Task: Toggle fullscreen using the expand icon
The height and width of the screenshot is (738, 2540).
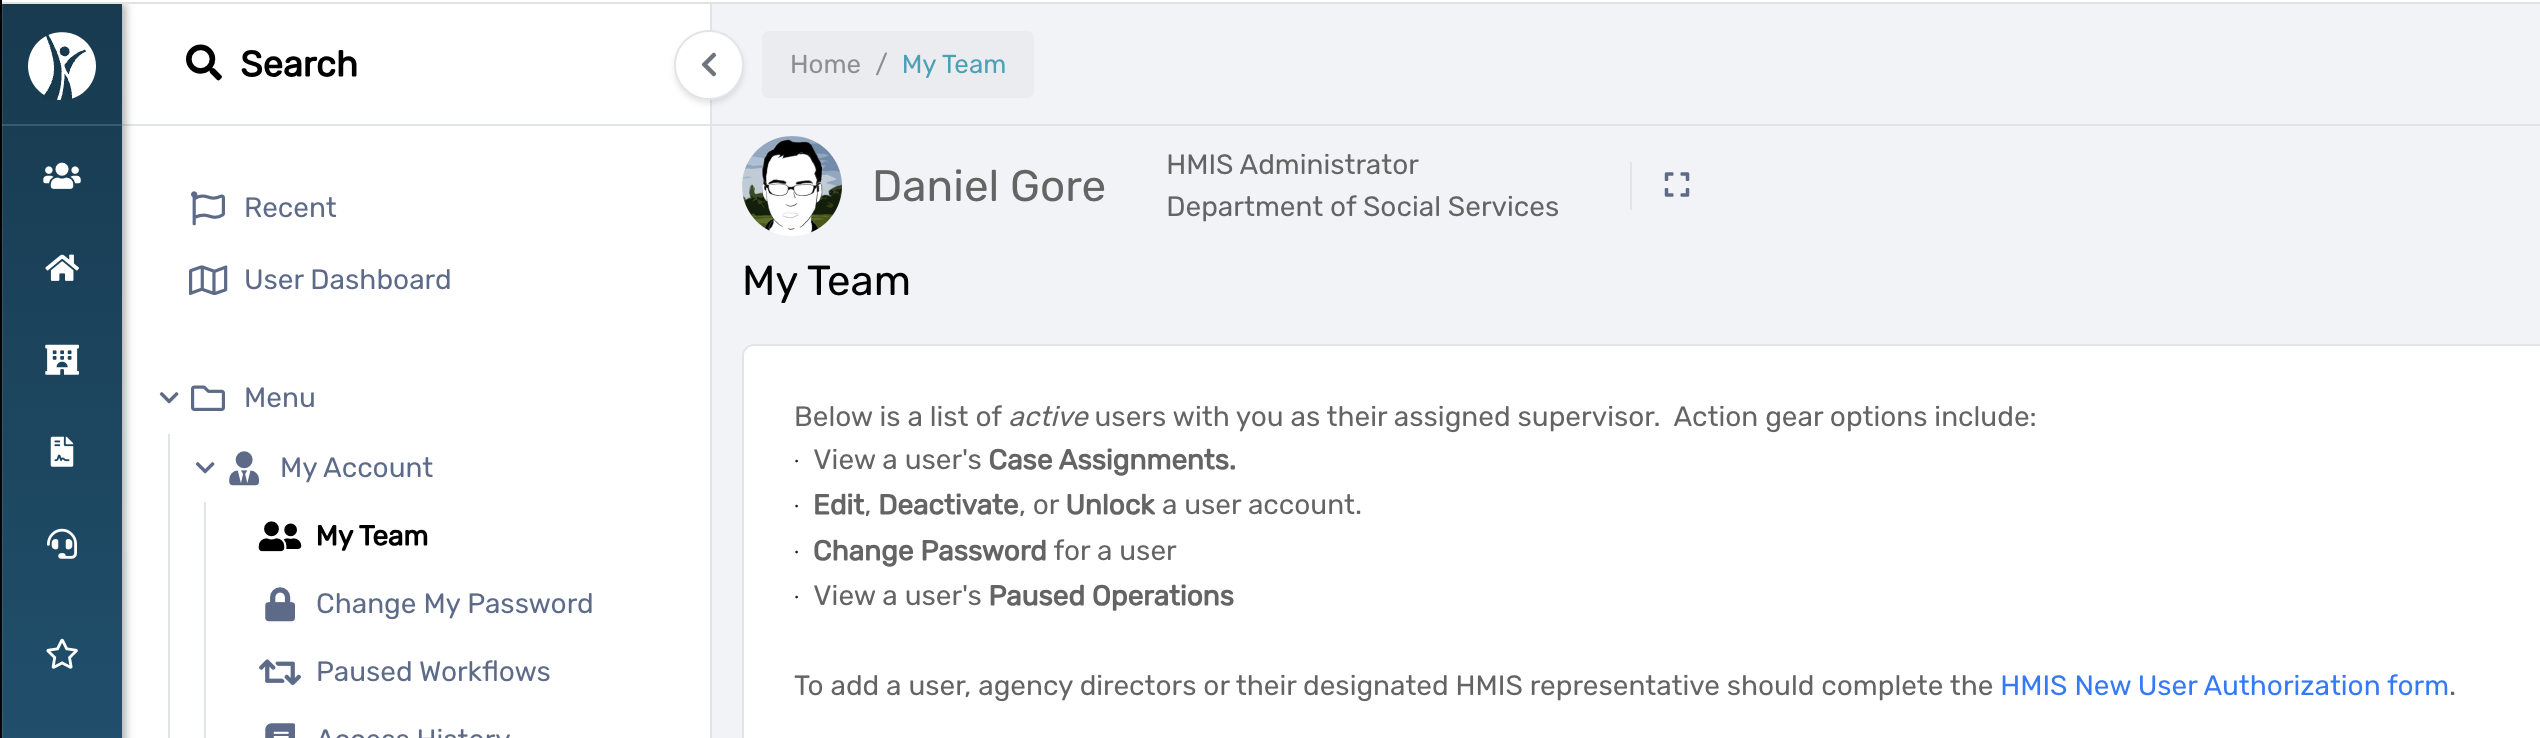Action: click(x=1677, y=185)
